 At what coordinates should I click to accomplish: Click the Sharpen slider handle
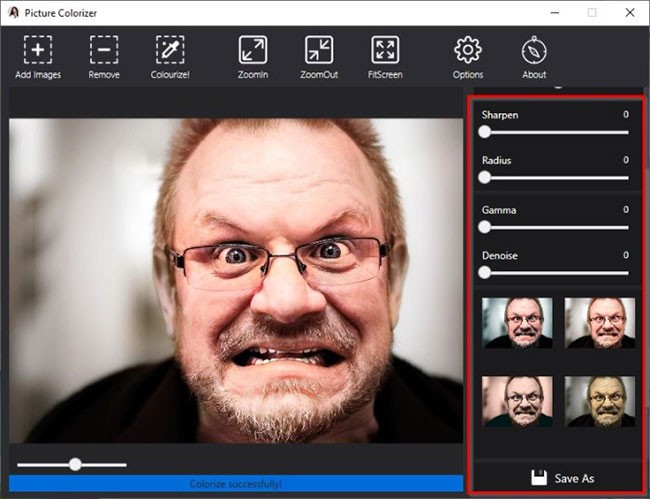pos(485,132)
